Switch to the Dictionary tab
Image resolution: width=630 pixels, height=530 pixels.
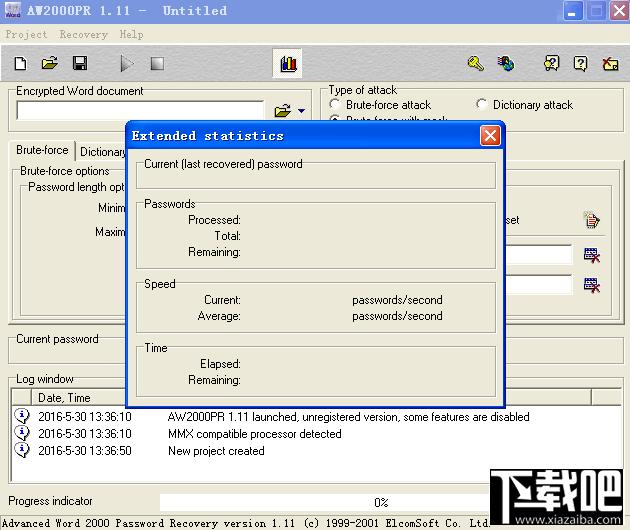pyautogui.click(x=102, y=152)
